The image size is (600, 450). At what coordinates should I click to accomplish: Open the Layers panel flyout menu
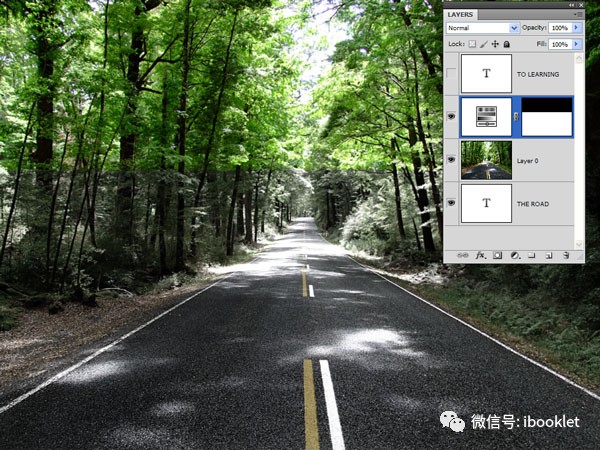pos(579,15)
